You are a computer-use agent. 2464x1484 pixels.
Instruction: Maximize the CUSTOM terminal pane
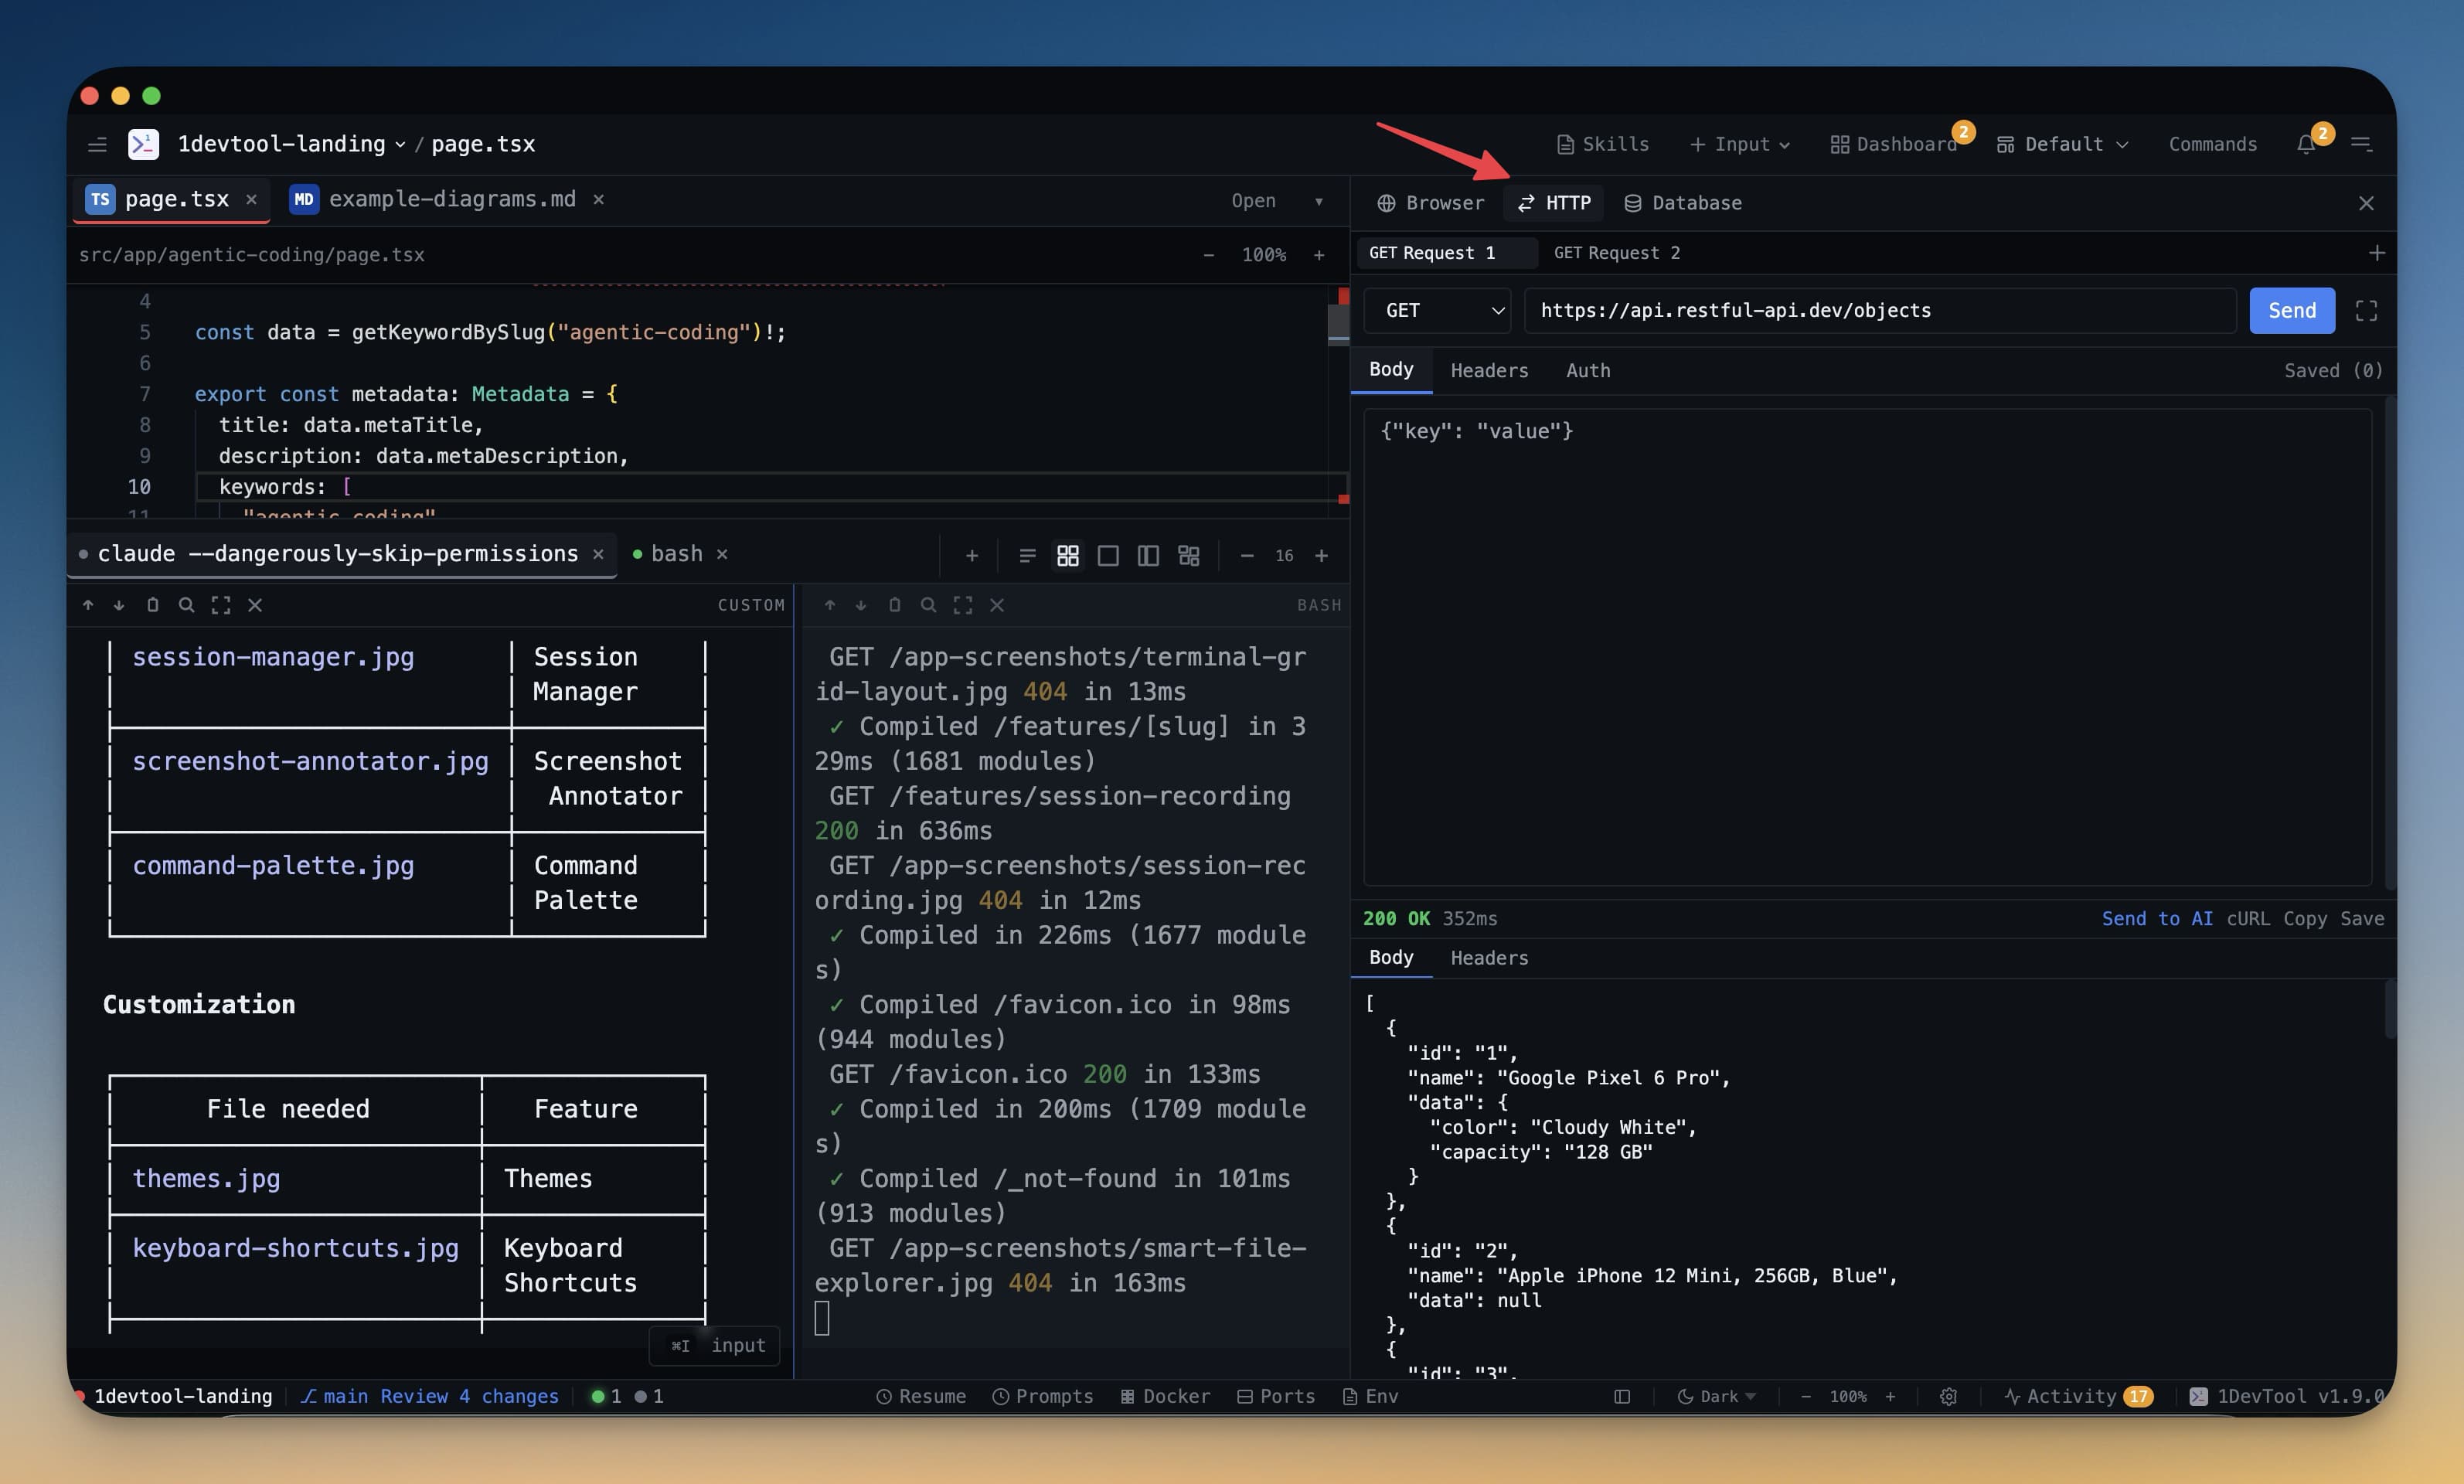(220, 605)
